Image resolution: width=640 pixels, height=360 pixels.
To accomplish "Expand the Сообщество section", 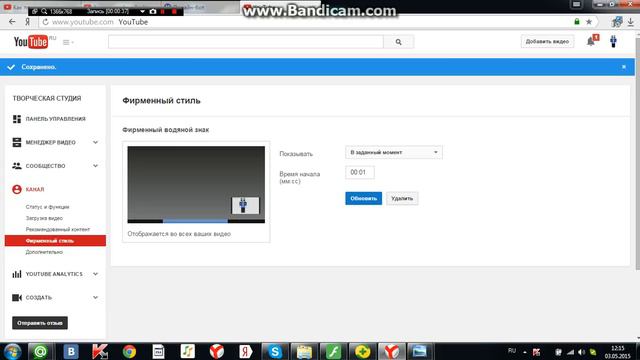I will (x=95, y=166).
